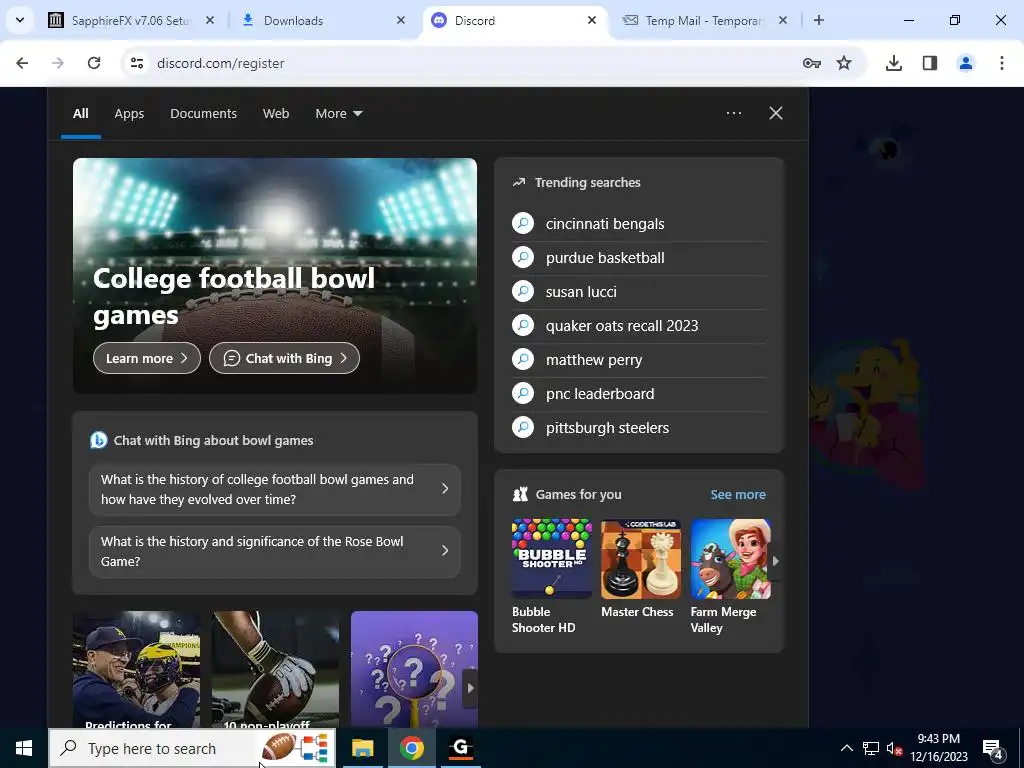This screenshot has width=1024, height=768.
Task: Close the Discord browser tab
Action: [592, 20]
